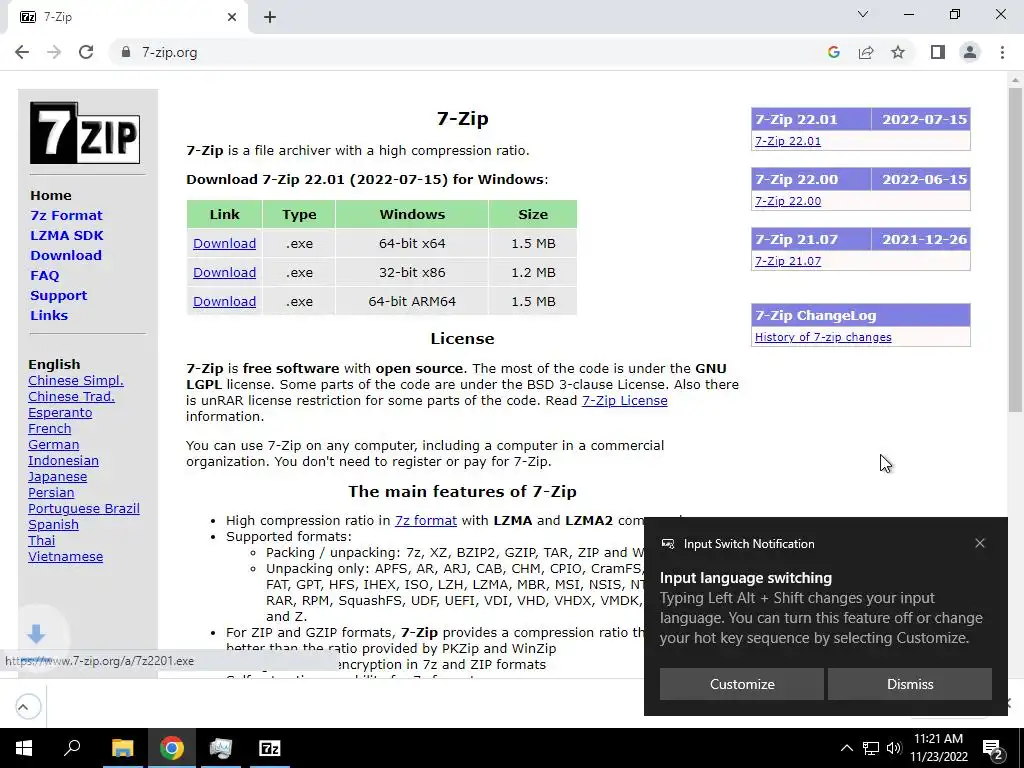The width and height of the screenshot is (1024, 768).
Task: Click the padlock site info icon
Action: pos(126,52)
